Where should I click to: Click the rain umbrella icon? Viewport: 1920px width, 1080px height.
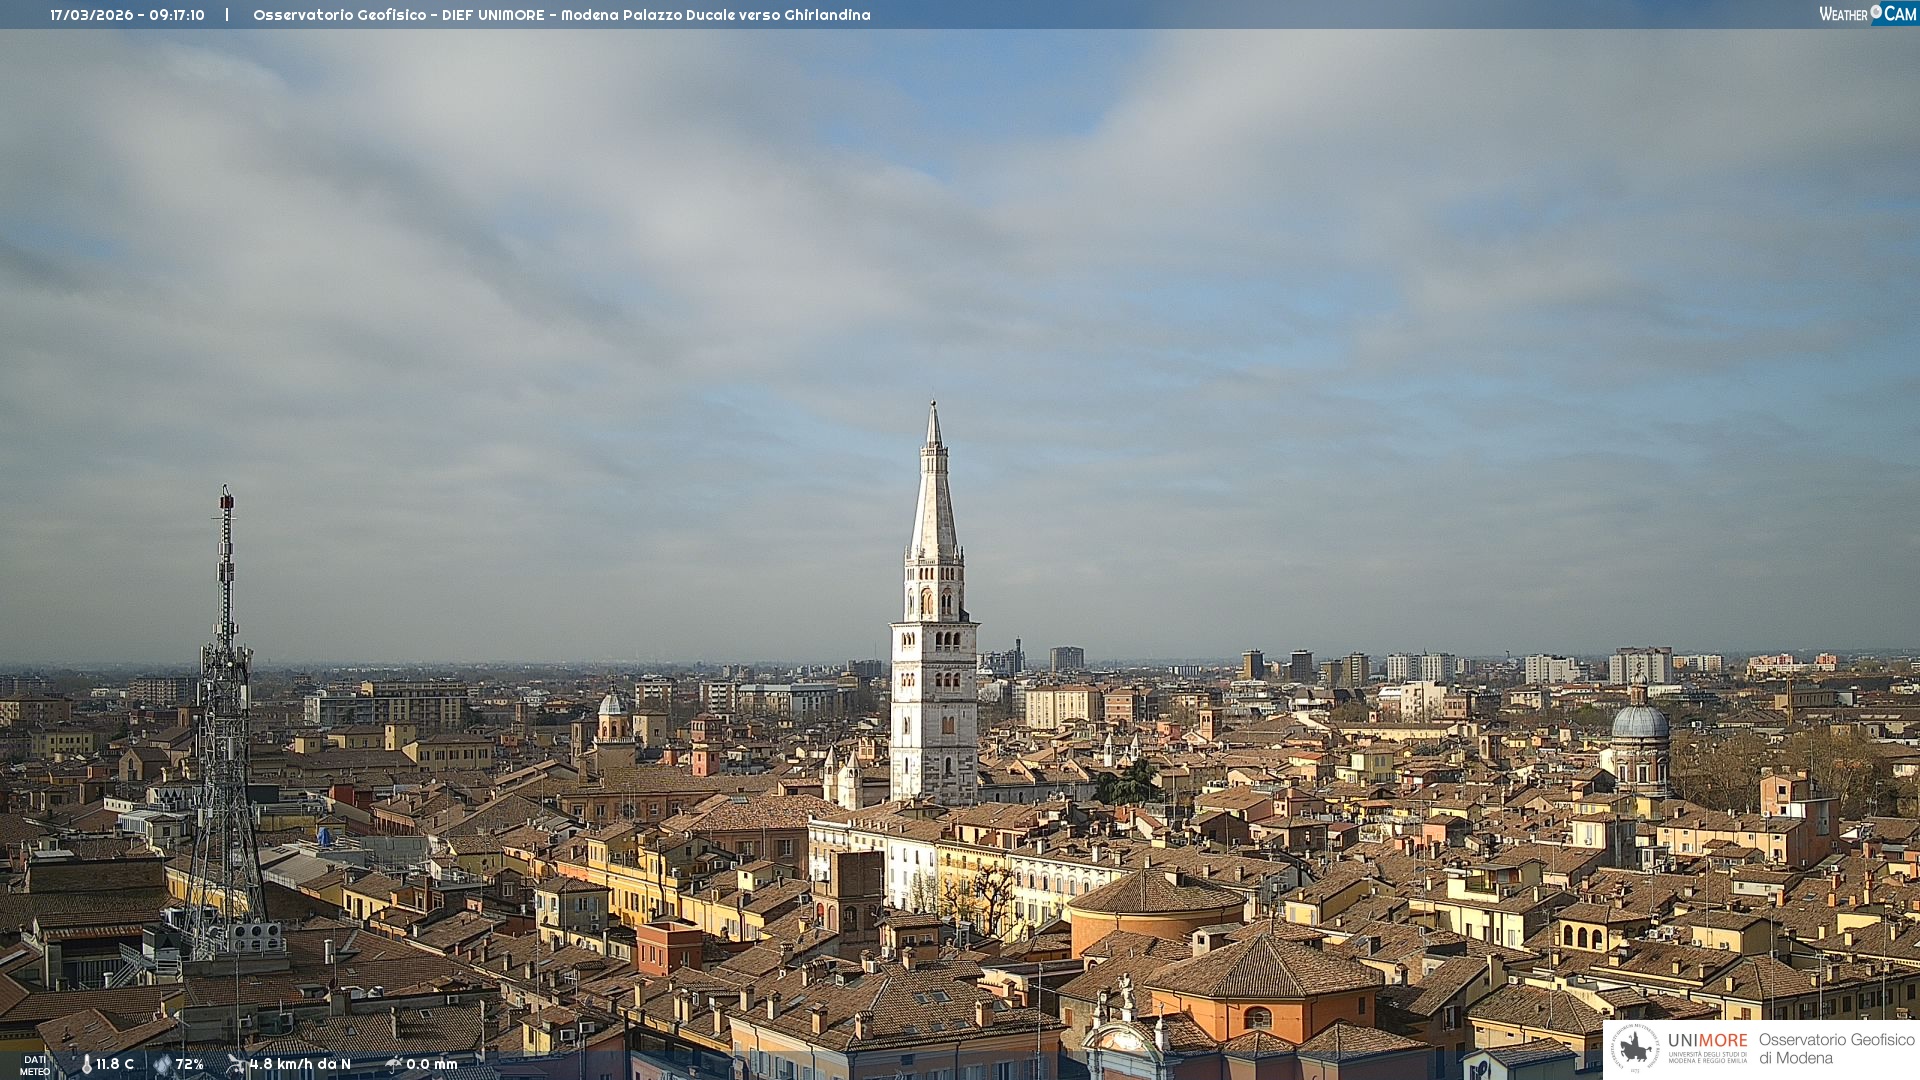(x=394, y=1064)
